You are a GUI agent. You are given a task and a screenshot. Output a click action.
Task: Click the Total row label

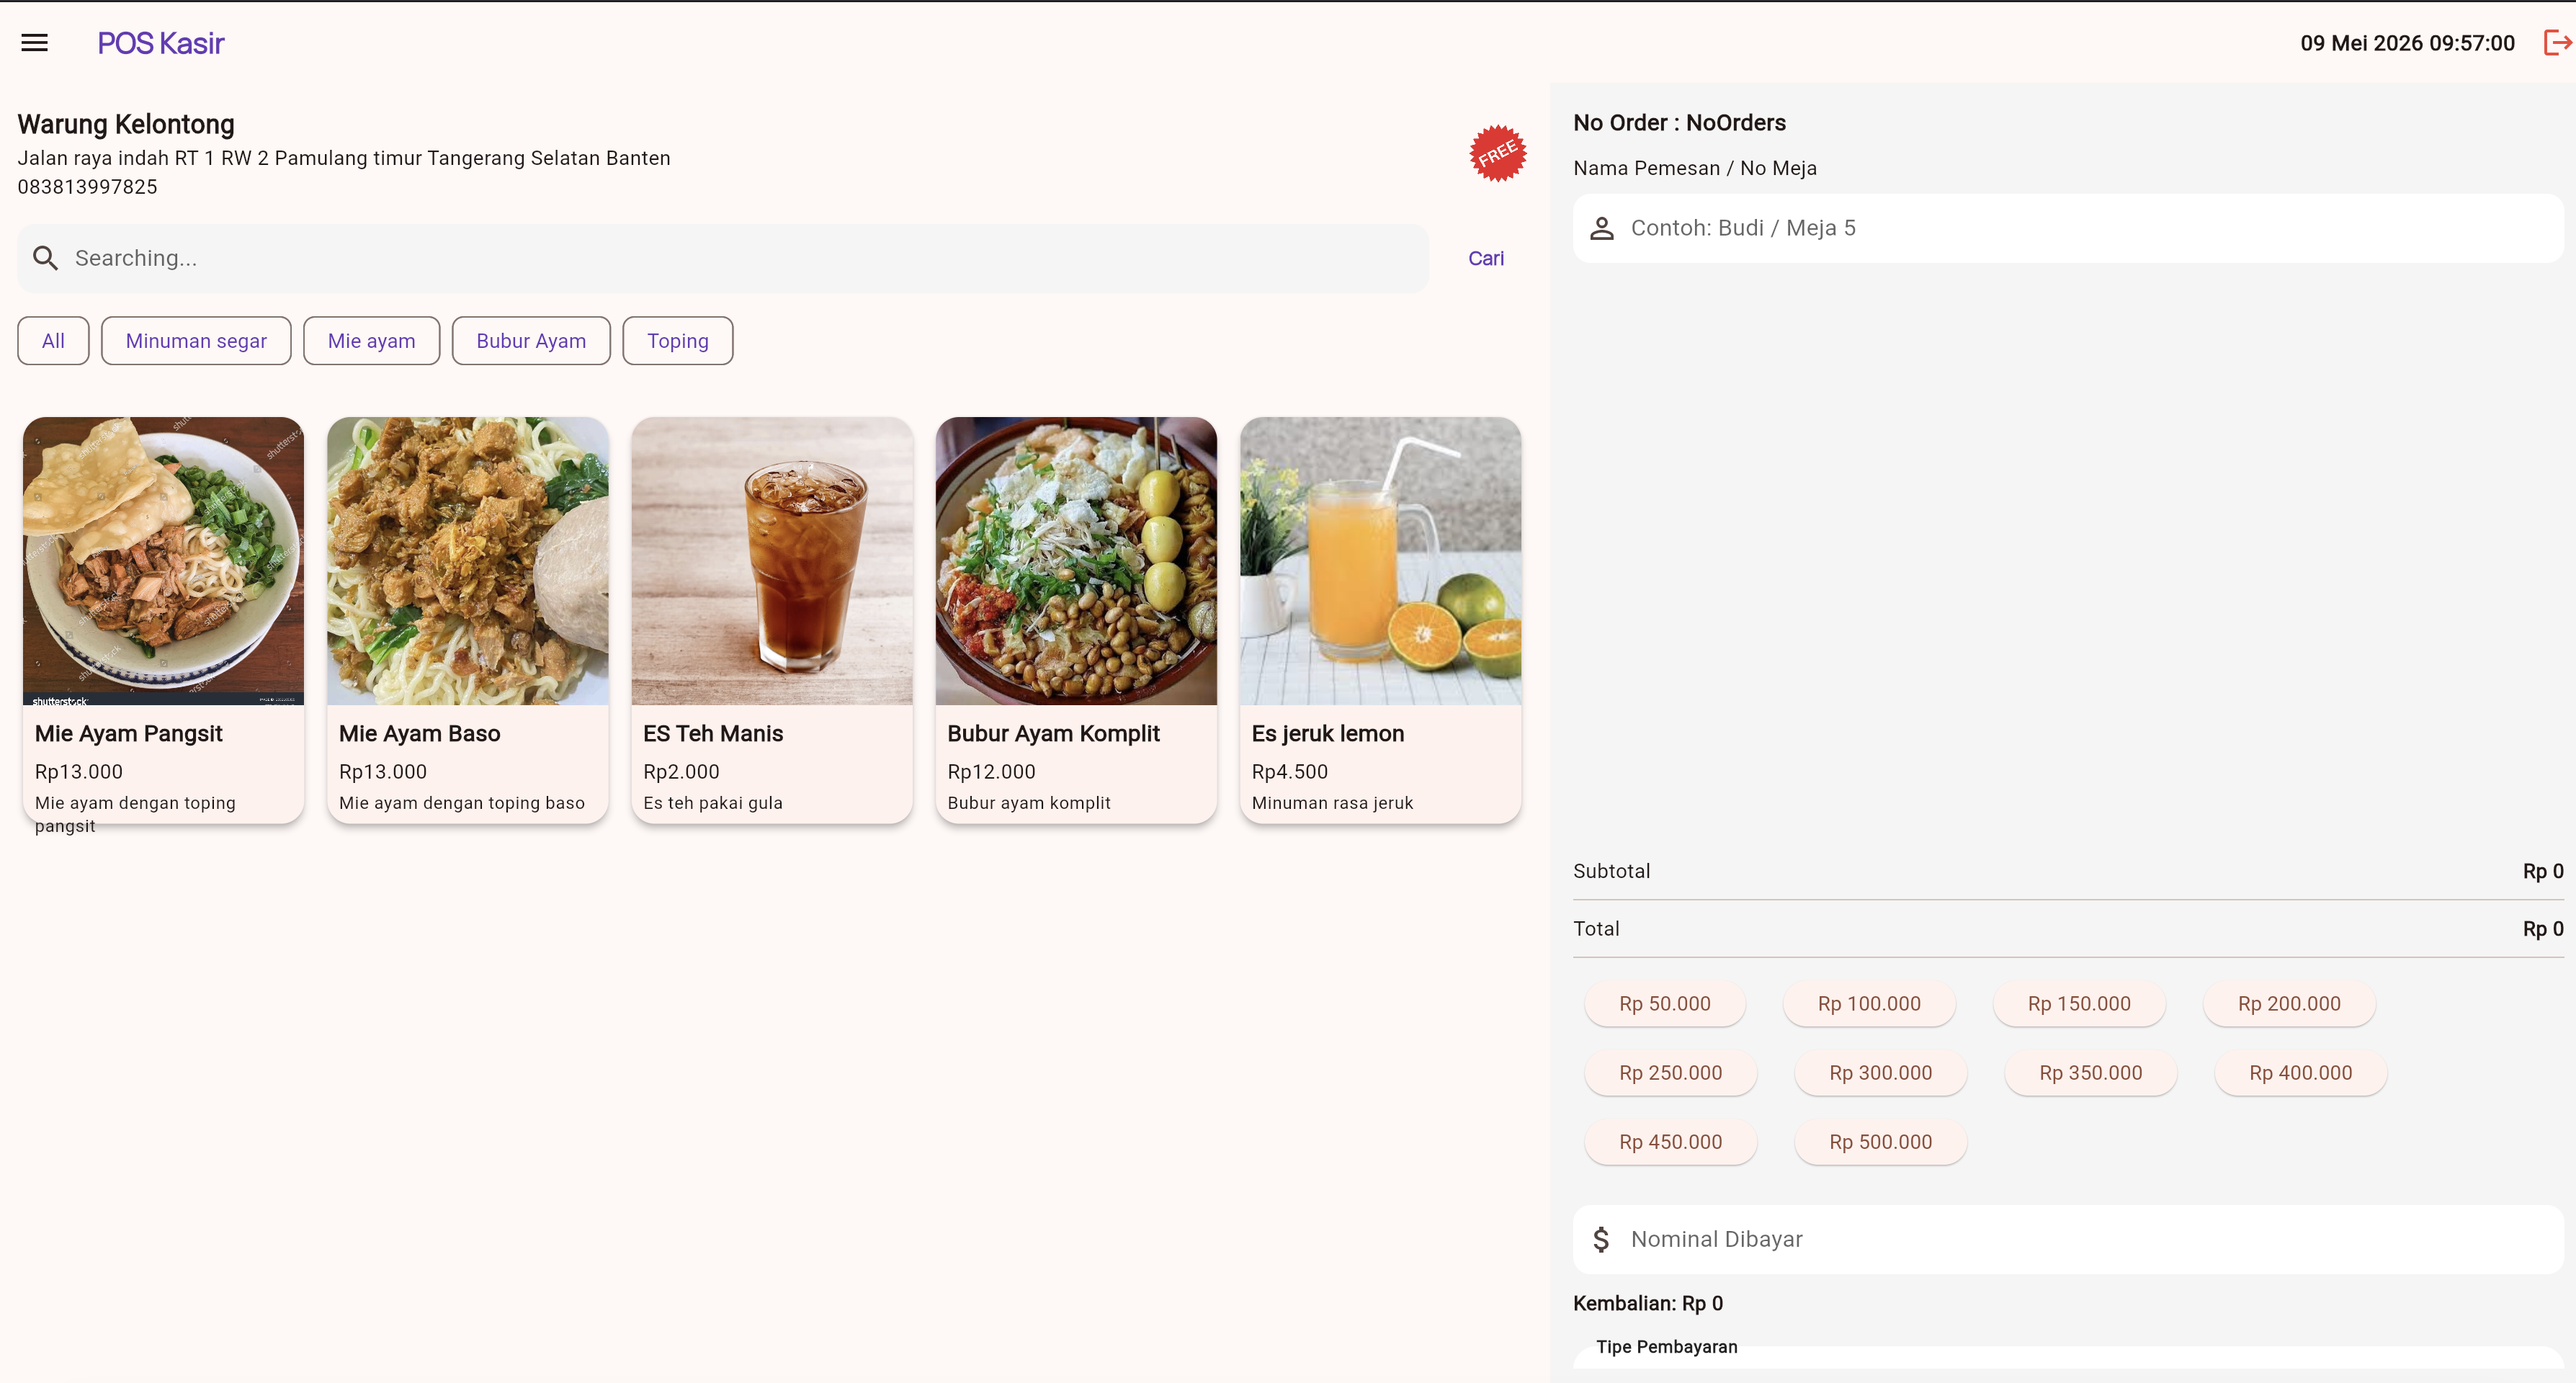click(1596, 929)
